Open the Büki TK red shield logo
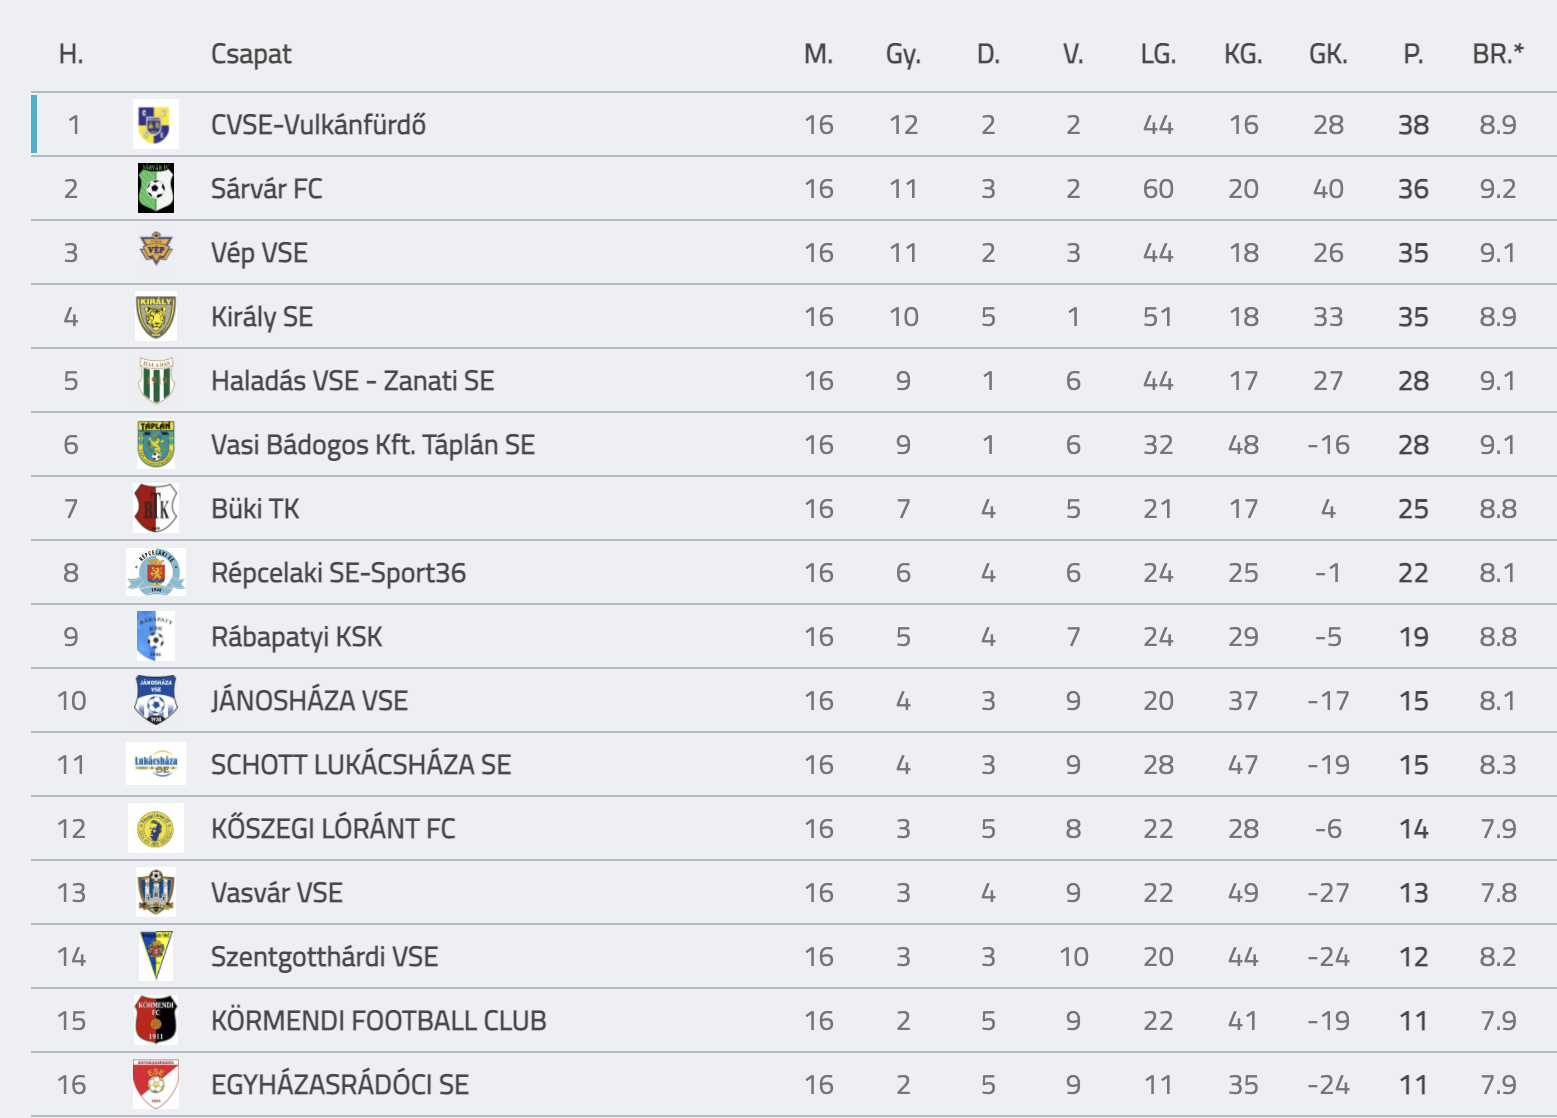1557x1118 pixels. pyautogui.click(x=156, y=509)
